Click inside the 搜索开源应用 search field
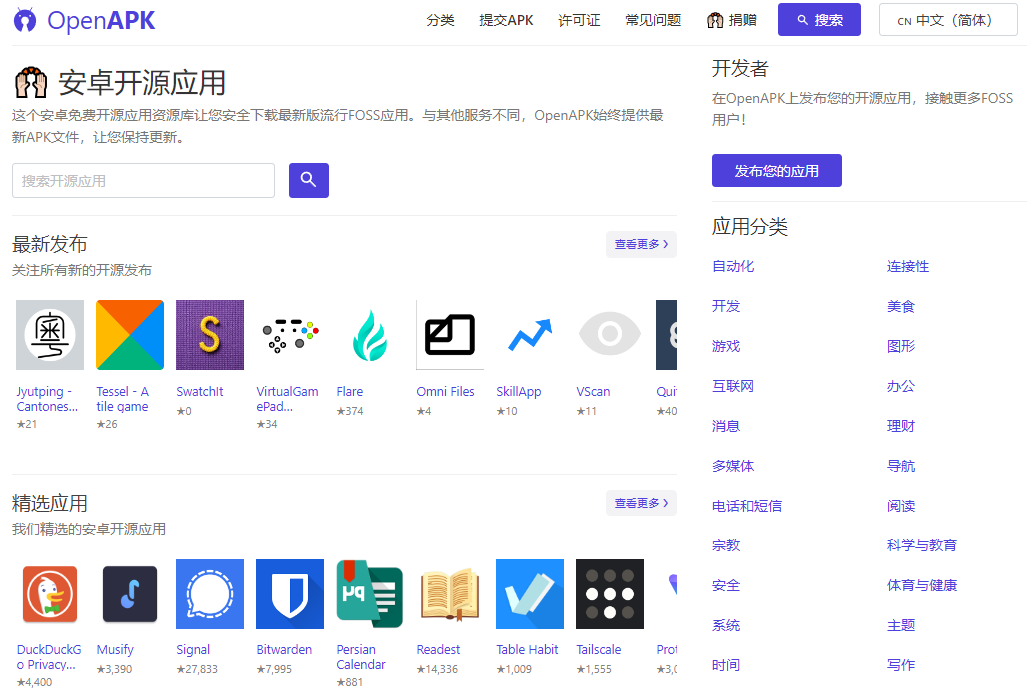 point(142,180)
